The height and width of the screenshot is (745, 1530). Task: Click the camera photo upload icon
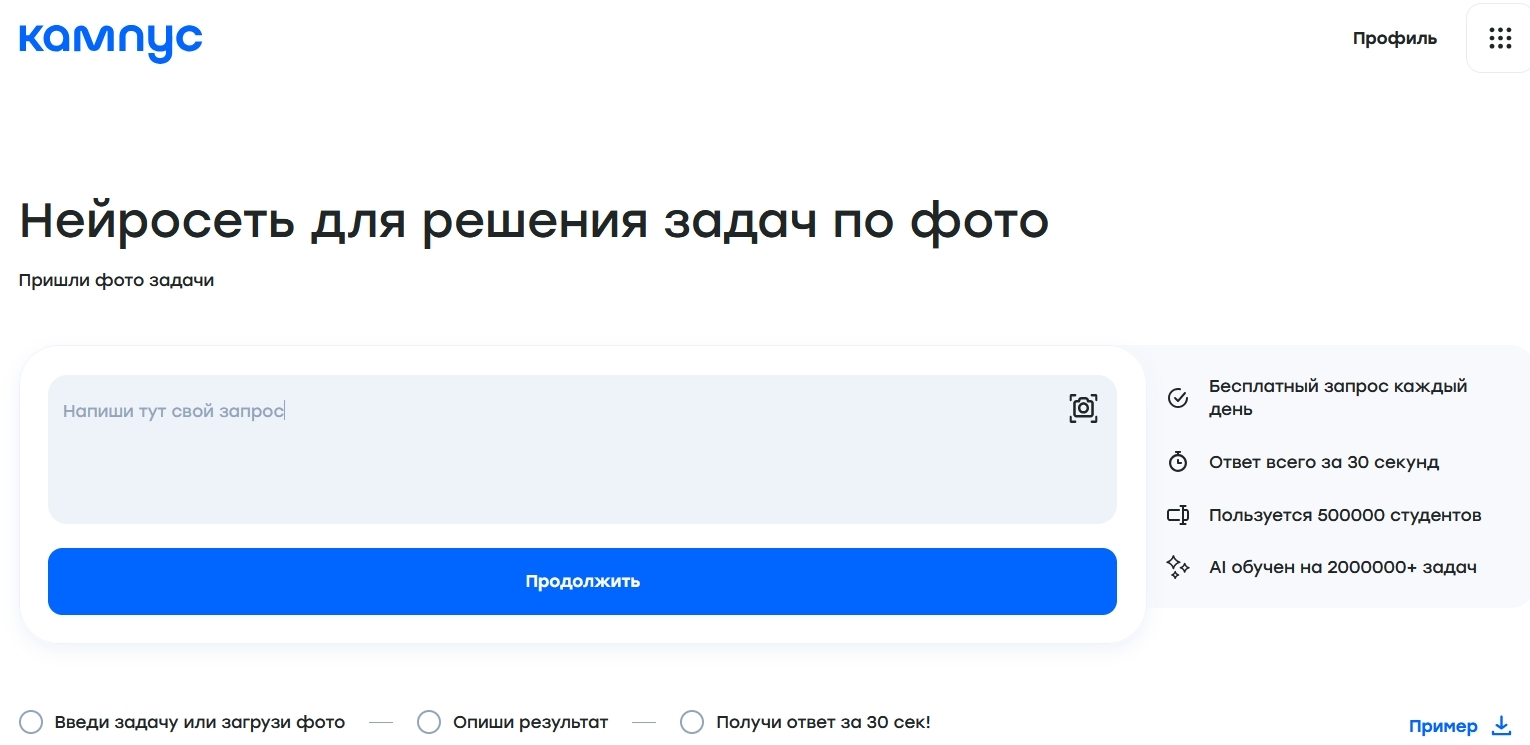pyautogui.click(x=1083, y=408)
